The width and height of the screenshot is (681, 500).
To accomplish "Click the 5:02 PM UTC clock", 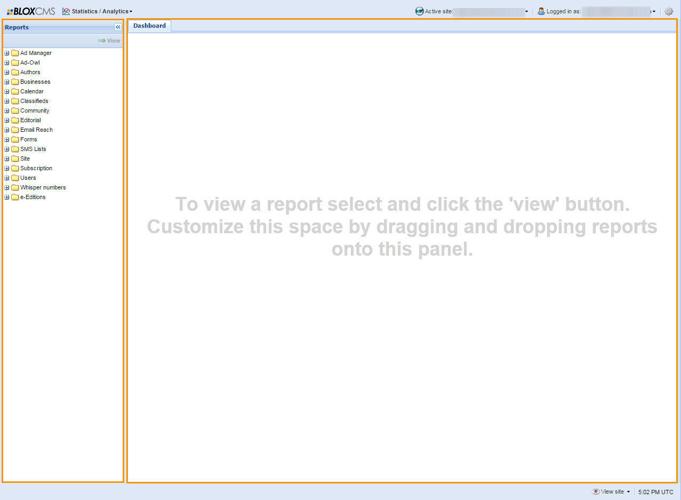I will pos(655,492).
